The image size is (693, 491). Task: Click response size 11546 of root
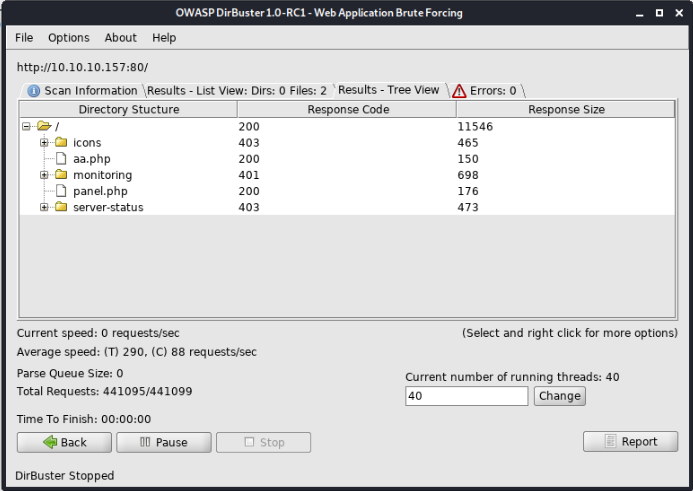[x=475, y=127]
